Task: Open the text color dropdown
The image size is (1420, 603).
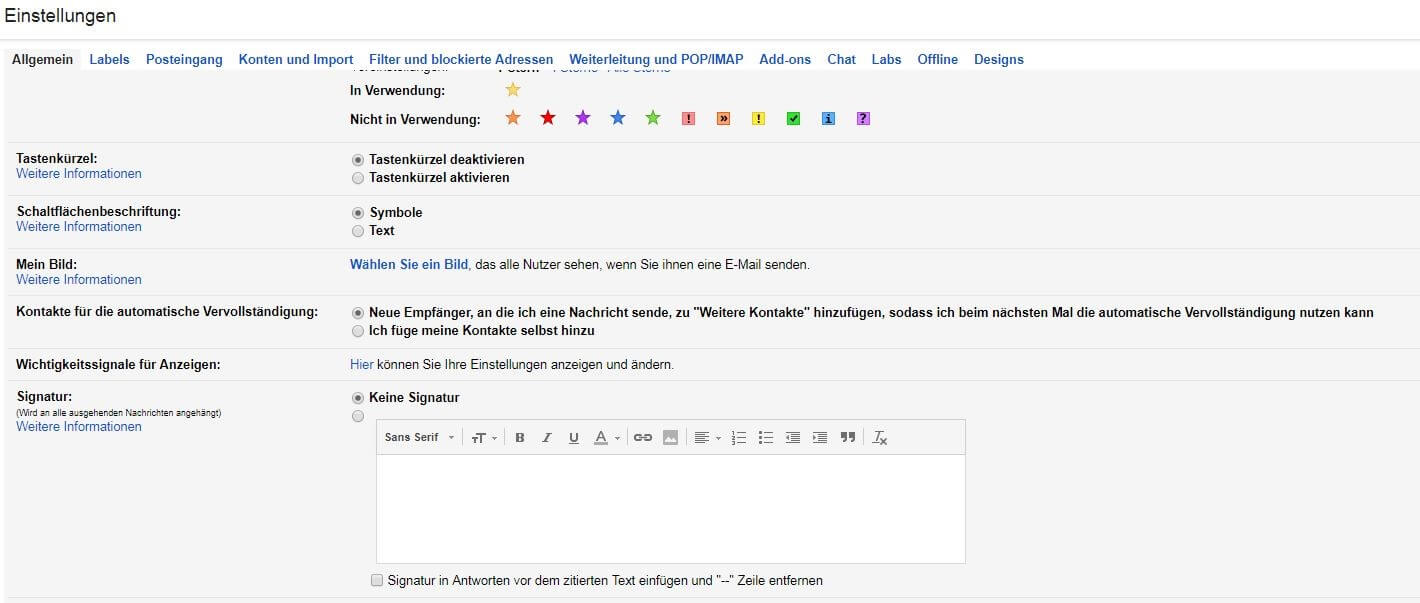Action: 607,437
